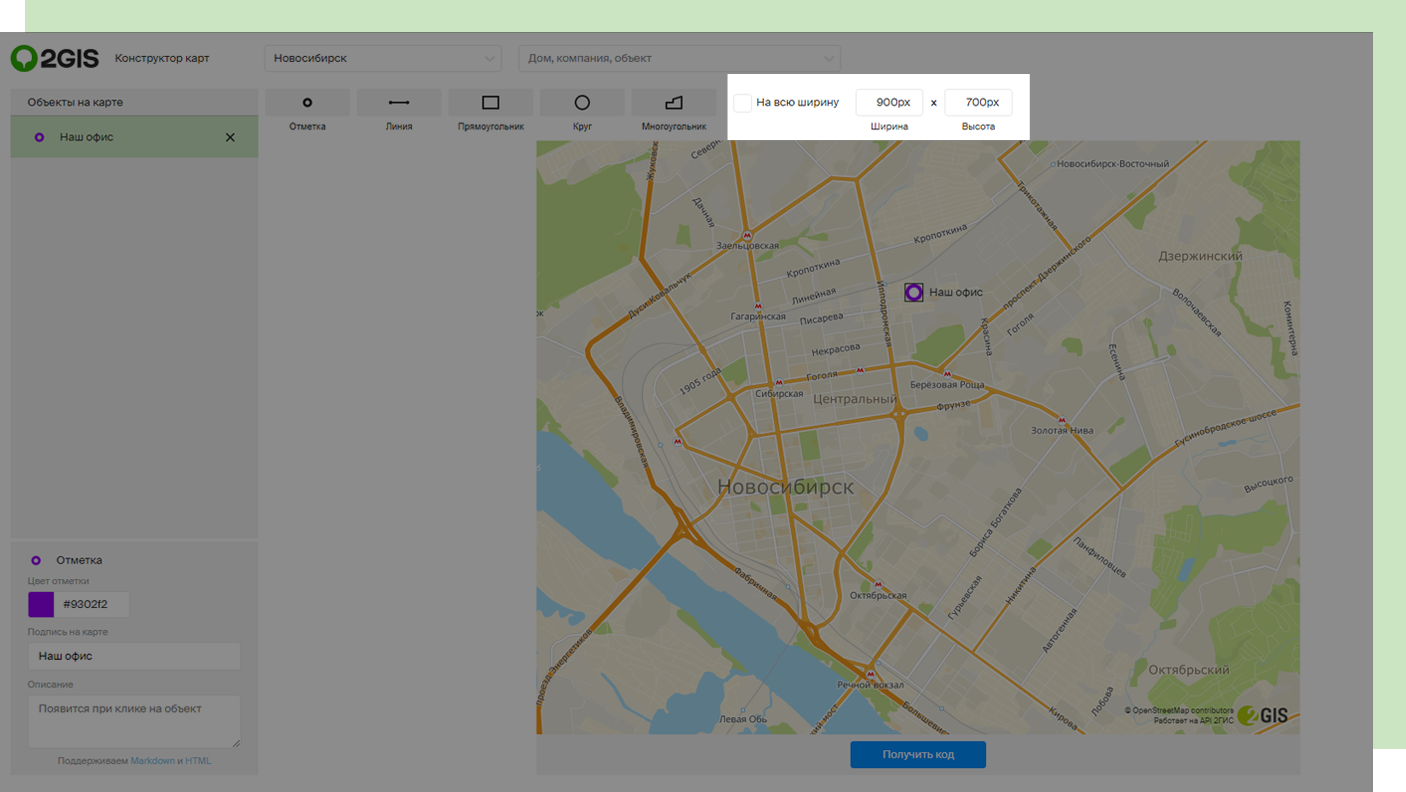Click the 2GIS logo on the map
Viewport: 1406px width, 792px height.
click(x=1262, y=715)
